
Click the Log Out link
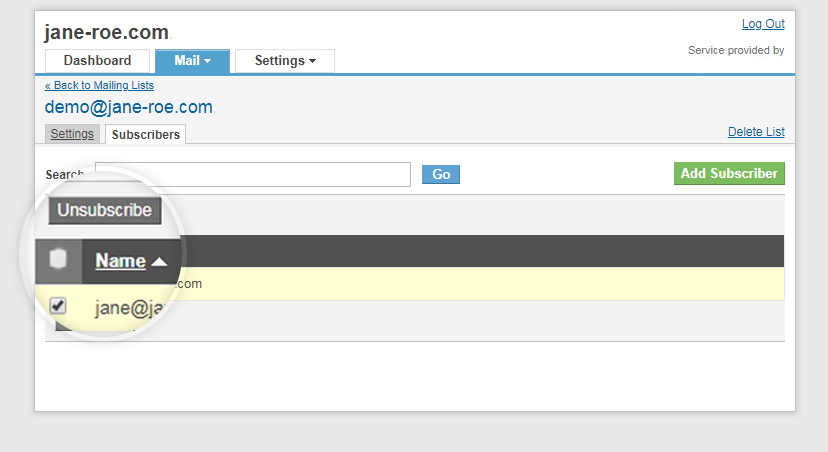pyautogui.click(x=763, y=24)
